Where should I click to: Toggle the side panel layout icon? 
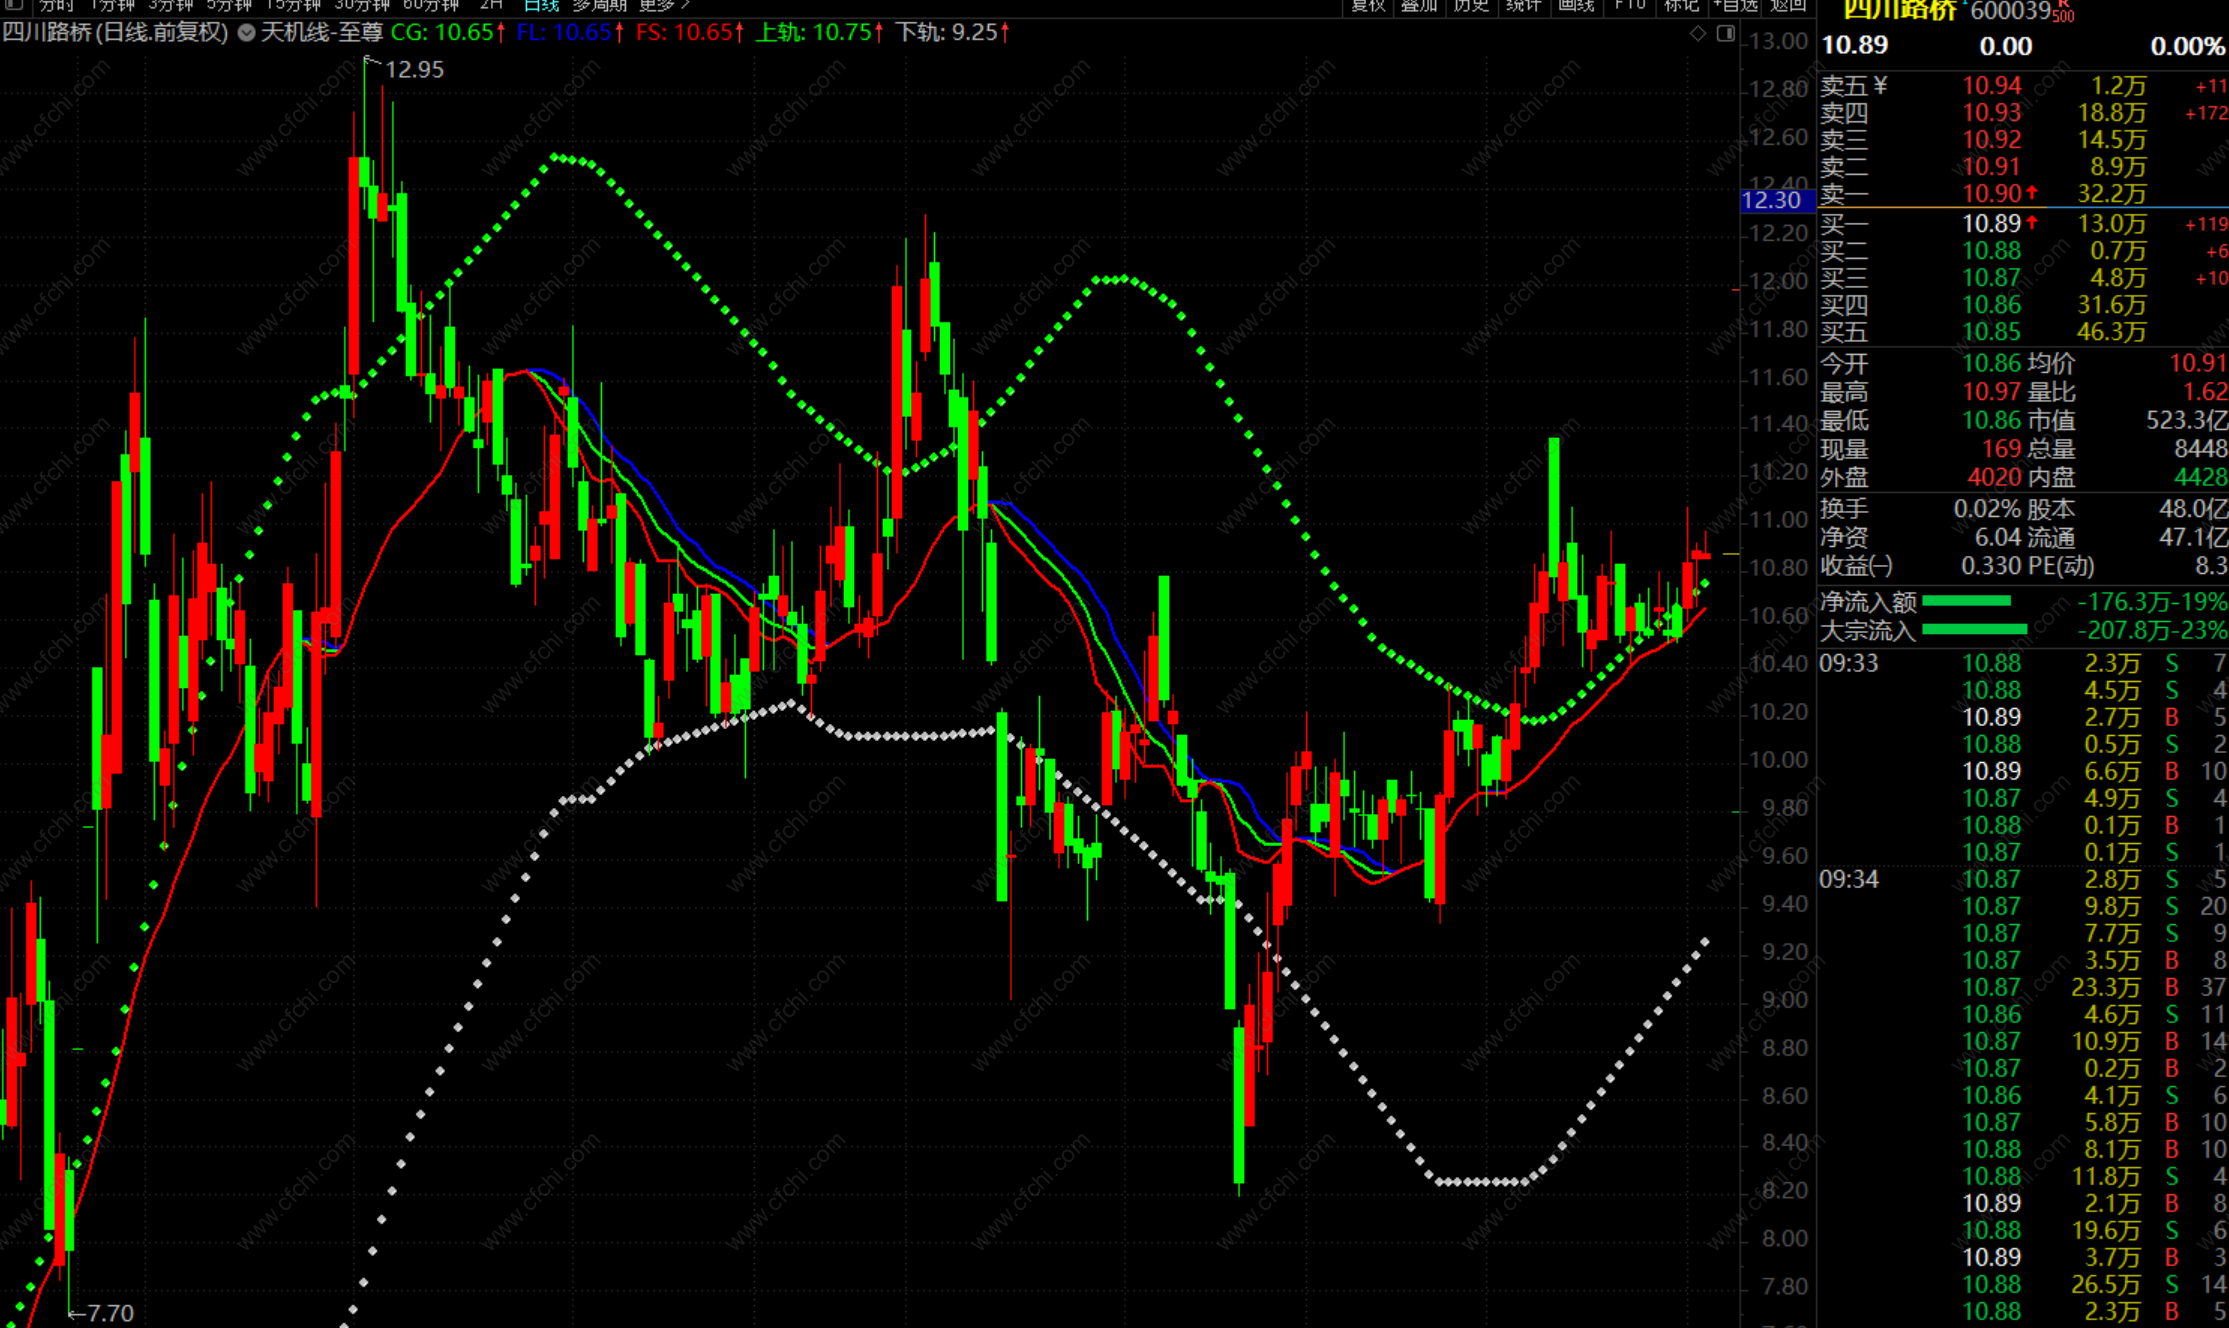(1725, 33)
